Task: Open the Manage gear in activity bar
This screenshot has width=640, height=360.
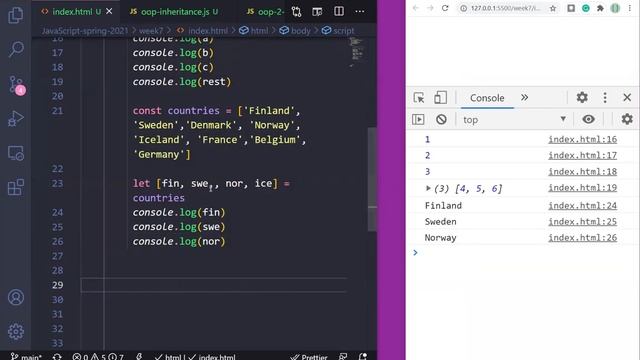Action: click(16, 331)
